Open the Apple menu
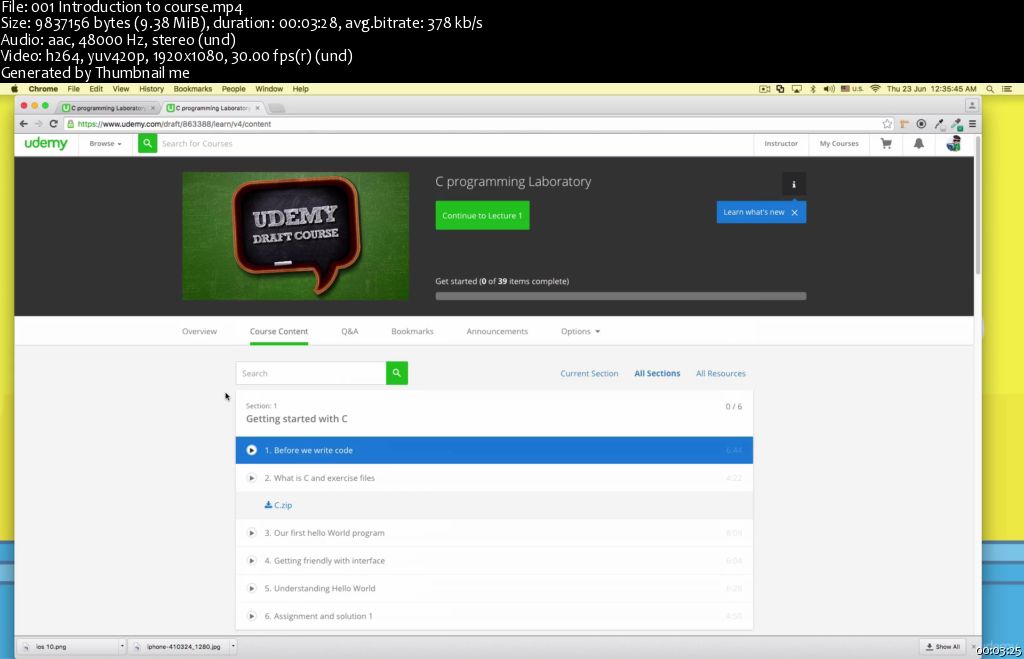The width and height of the screenshot is (1024, 659). (x=14, y=89)
